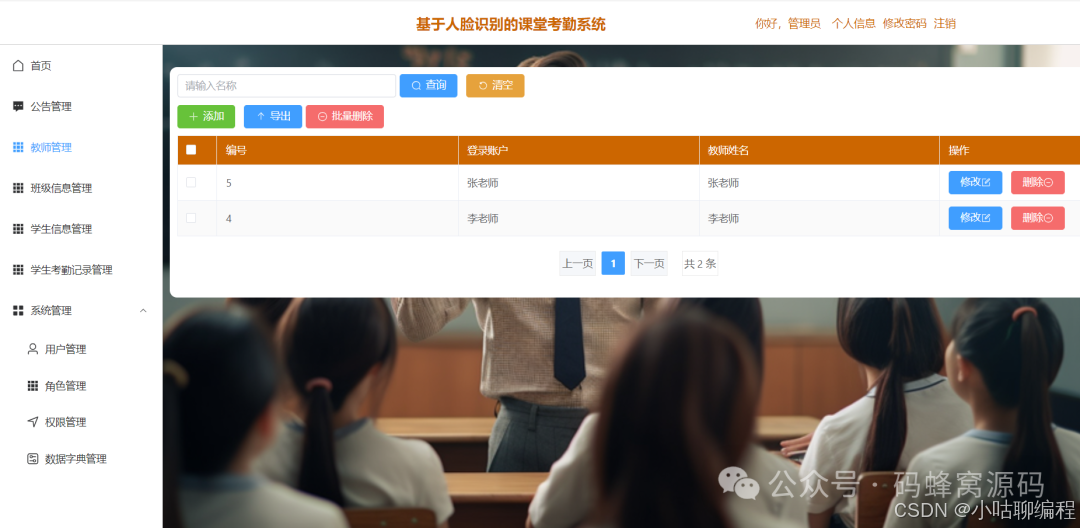Image resolution: width=1080 pixels, height=528 pixels.
Task: Click the 共 2 条 total count
Action: click(x=700, y=264)
